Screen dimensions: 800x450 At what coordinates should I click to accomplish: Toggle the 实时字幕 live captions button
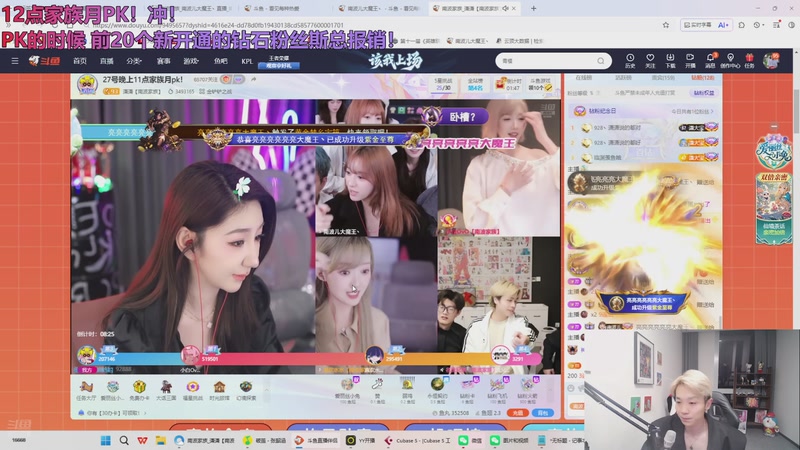[697, 24]
